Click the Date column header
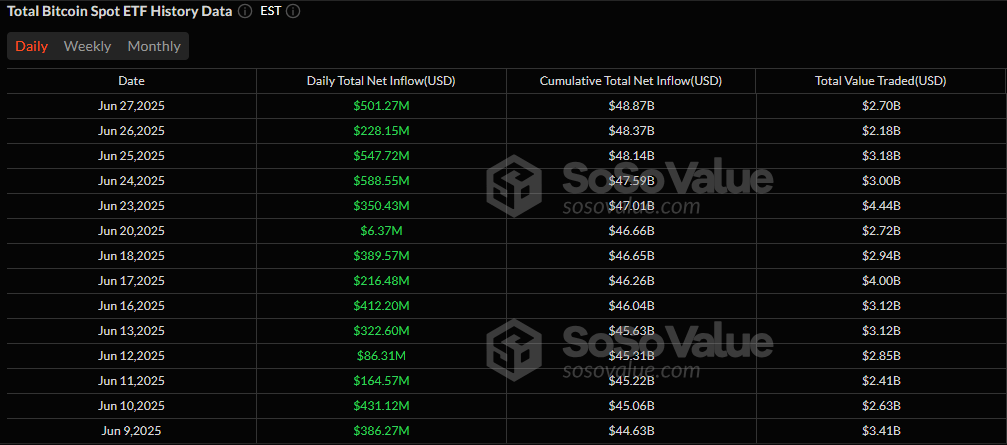1007x445 pixels. point(131,81)
